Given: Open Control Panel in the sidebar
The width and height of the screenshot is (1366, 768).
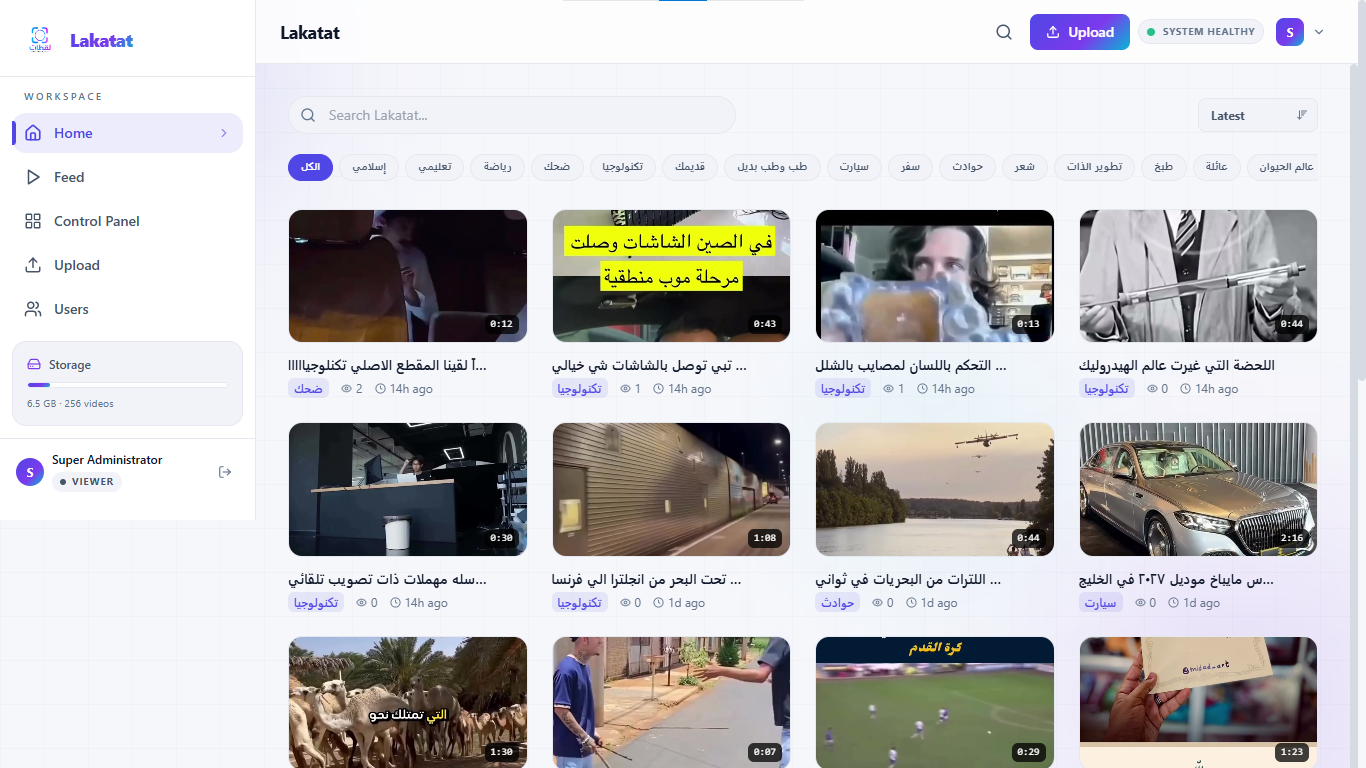Looking at the screenshot, I should (127, 221).
